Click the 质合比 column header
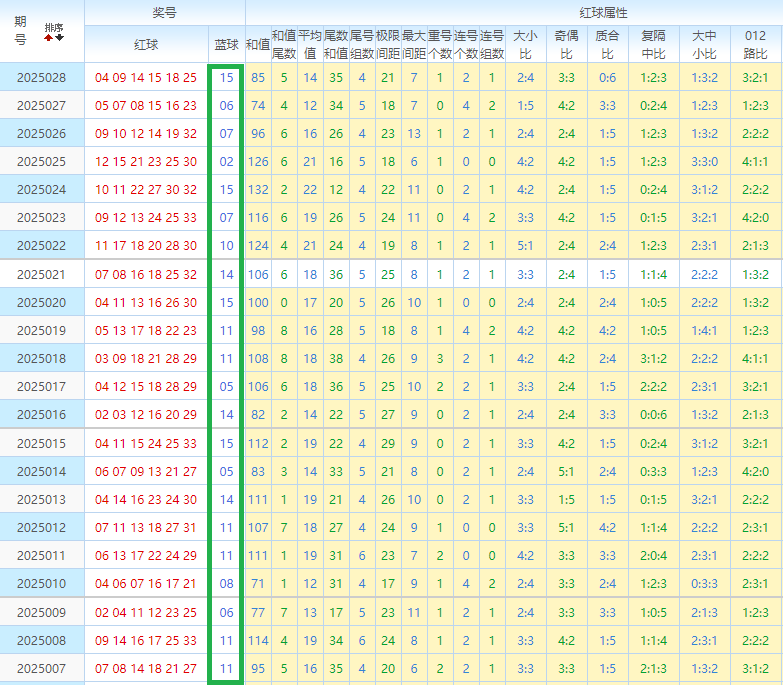783x685 pixels. point(607,44)
